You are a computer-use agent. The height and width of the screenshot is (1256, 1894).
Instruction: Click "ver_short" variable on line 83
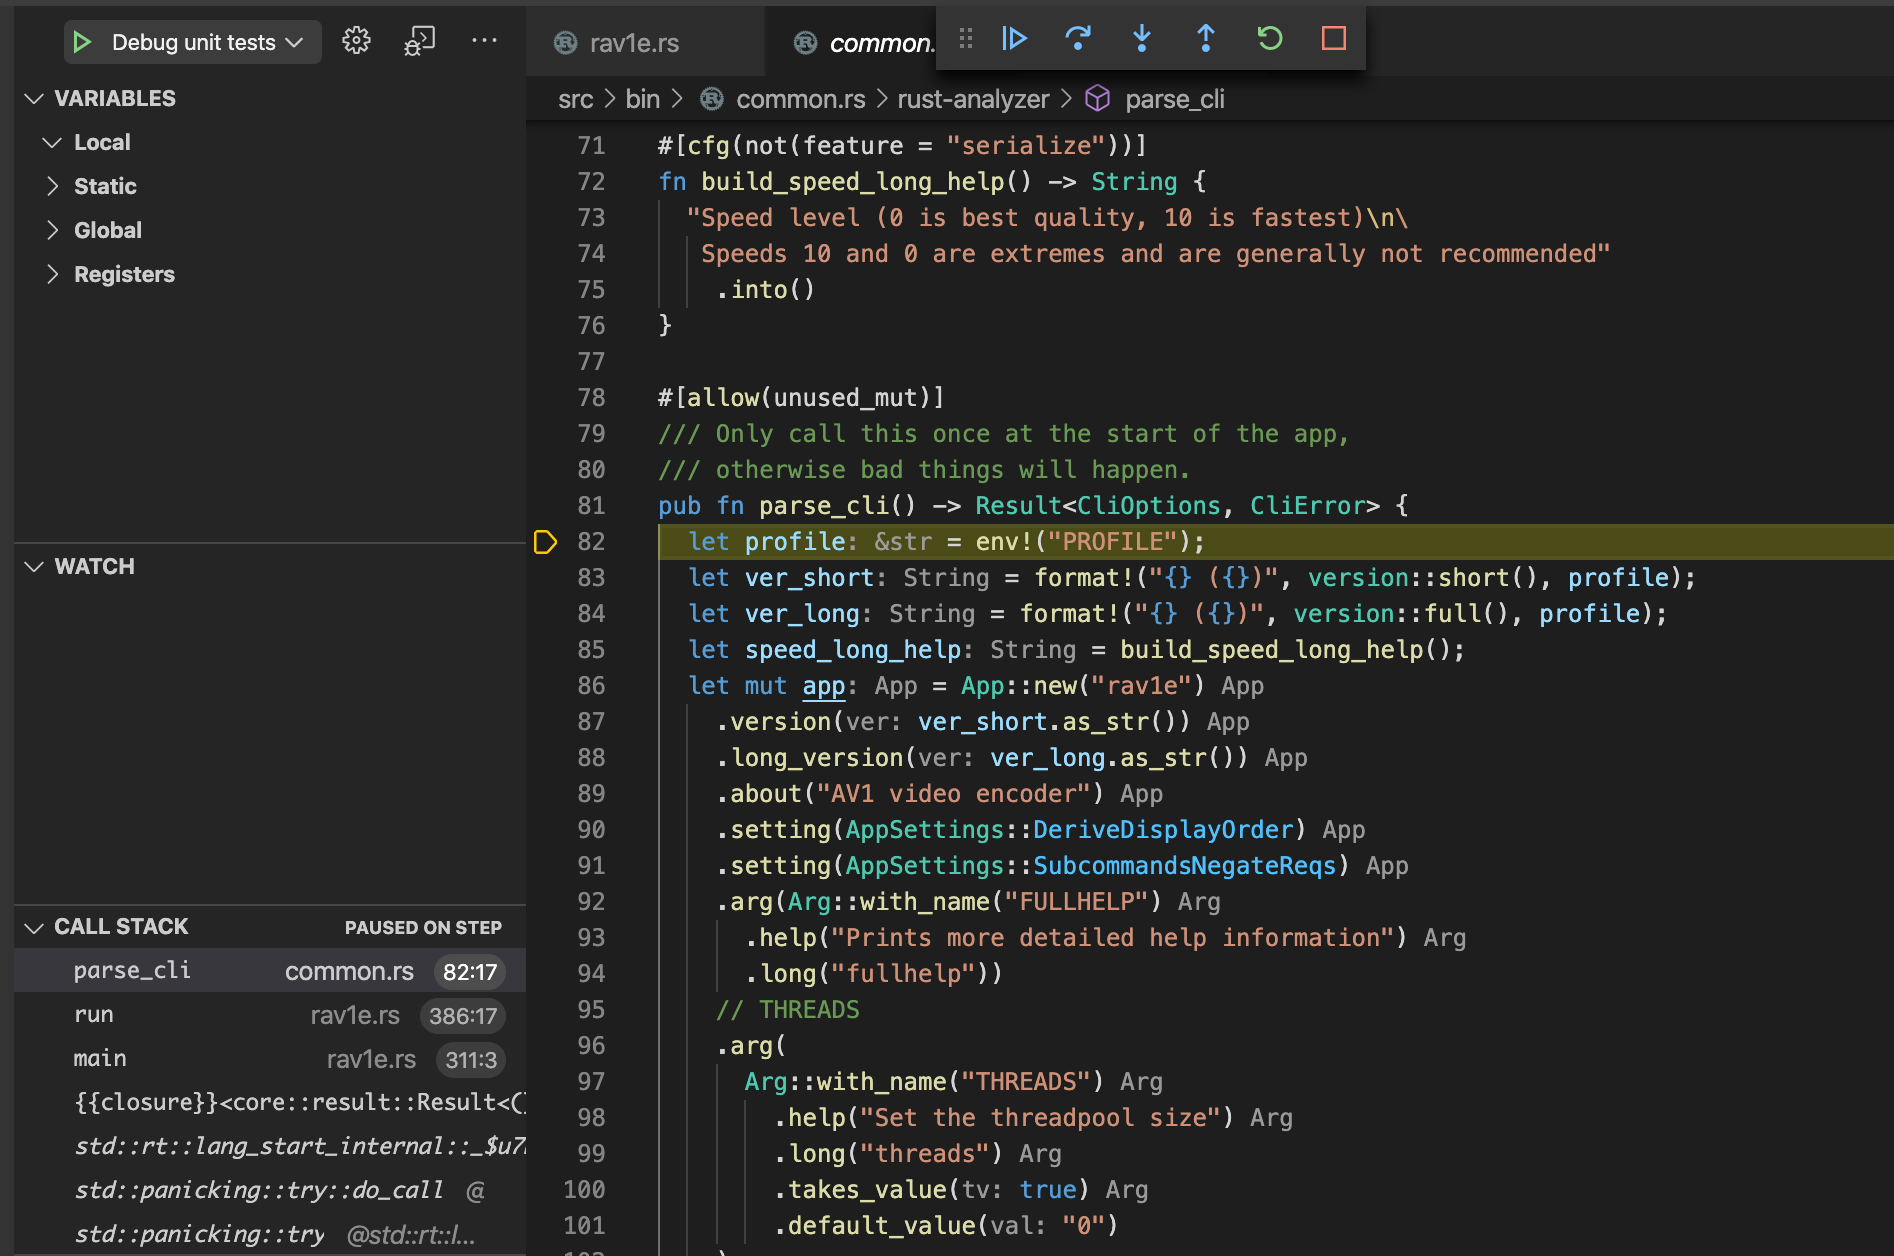pyautogui.click(x=809, y=578)
